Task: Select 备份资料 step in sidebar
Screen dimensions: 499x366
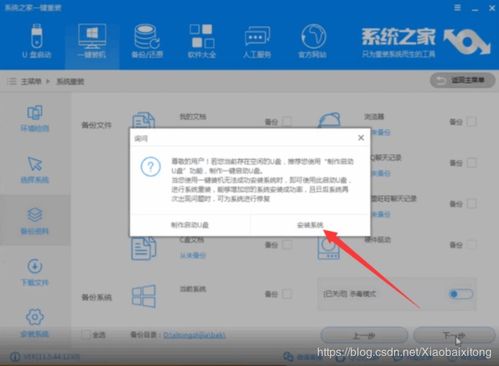Action: pyautogui.click(x=35, y=215)
